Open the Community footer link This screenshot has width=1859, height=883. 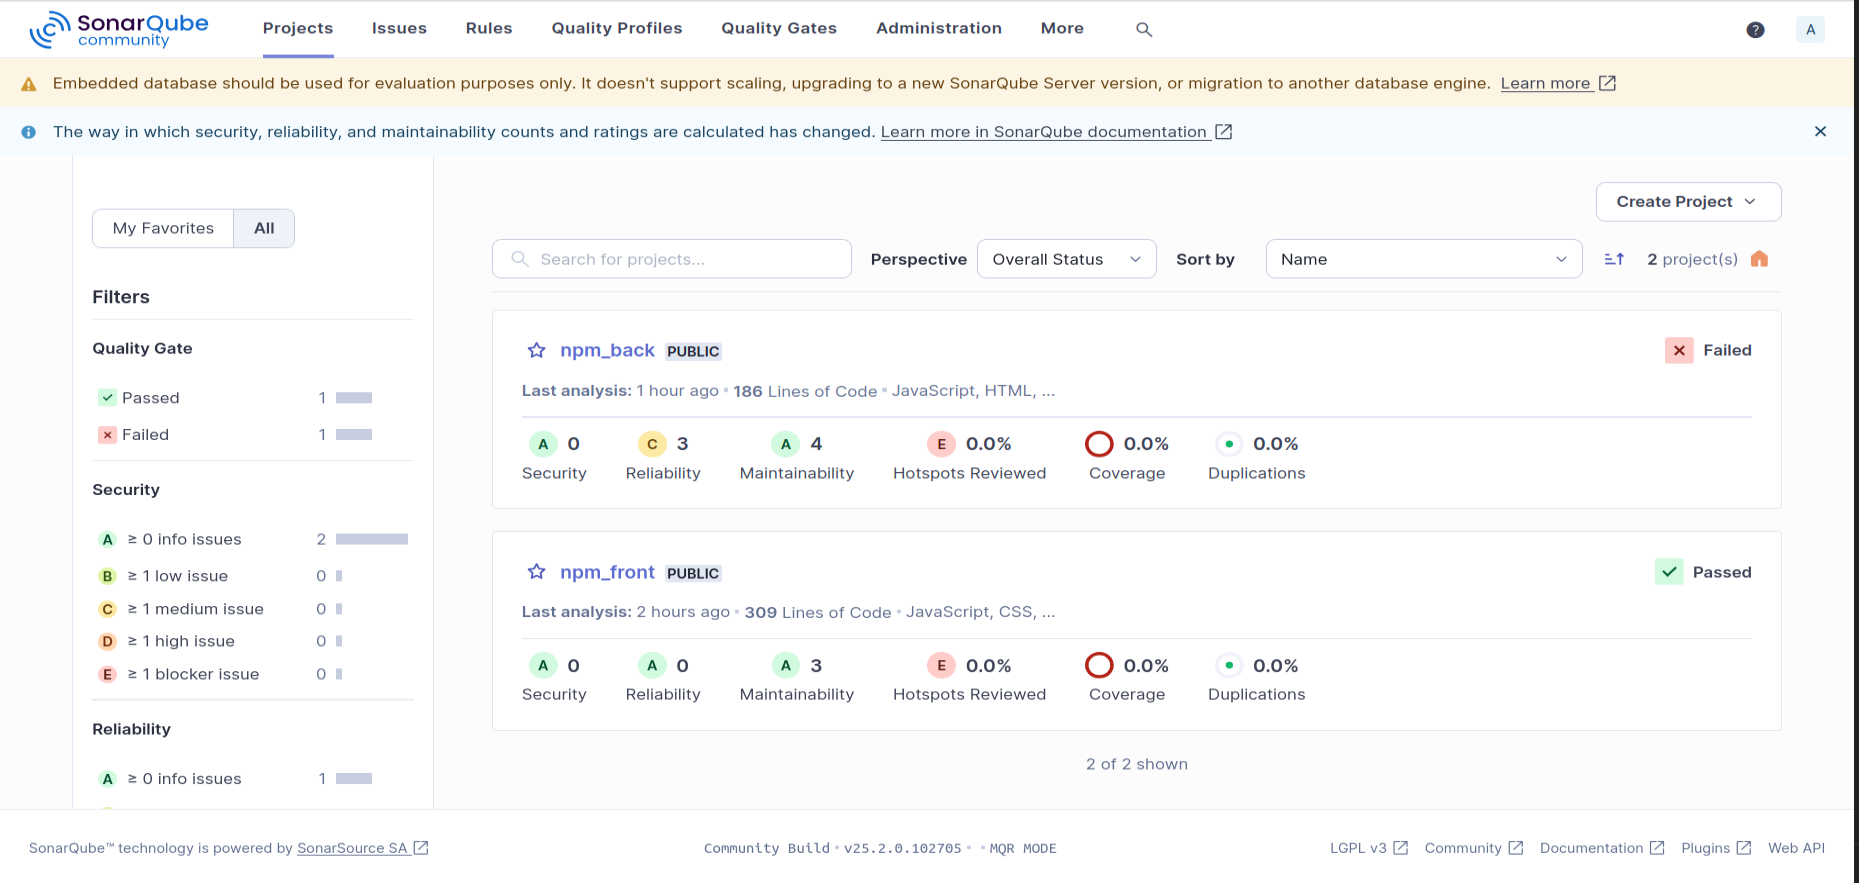tap(1474, 848)
